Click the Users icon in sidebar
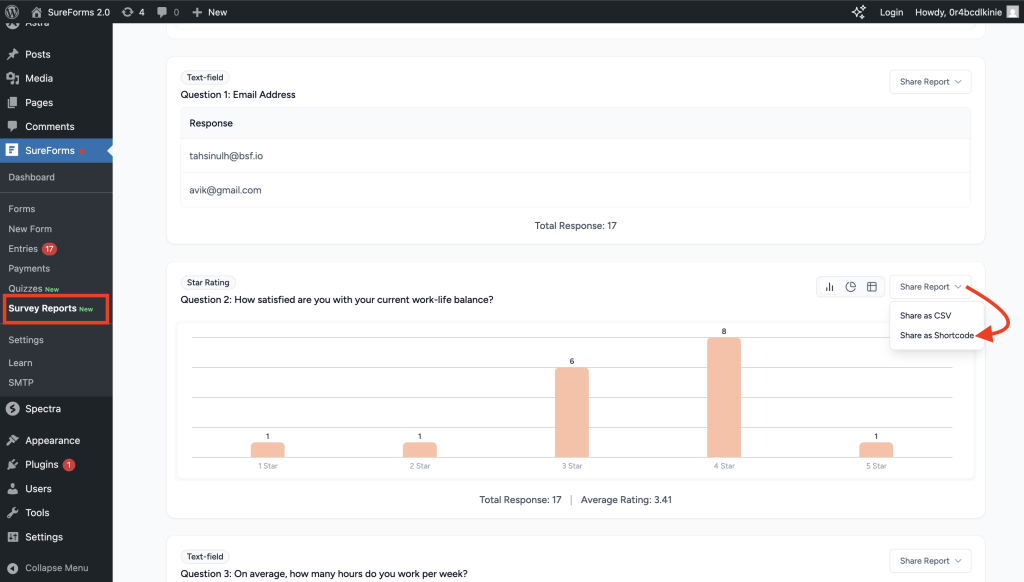This screenshot has height=582, width=1024. [x=12, y=489]
